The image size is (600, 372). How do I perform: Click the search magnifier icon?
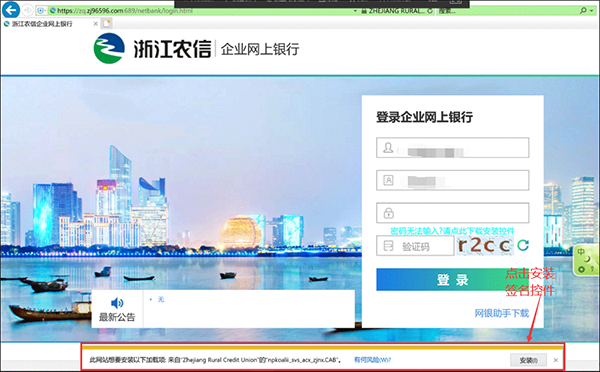tap(583, 11)
